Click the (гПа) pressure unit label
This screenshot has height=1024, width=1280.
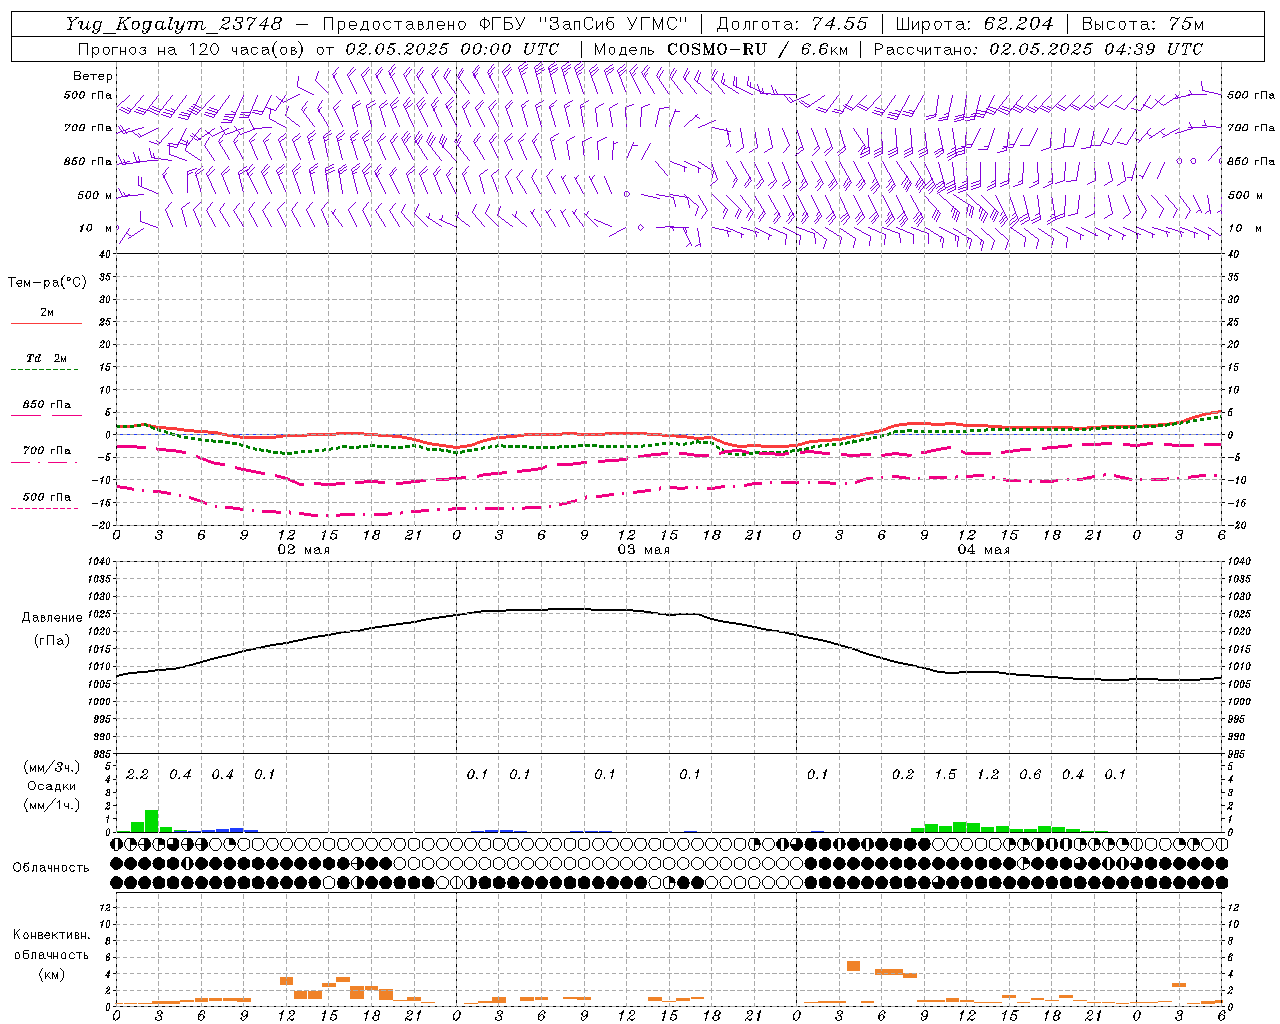tap(52, 641)
